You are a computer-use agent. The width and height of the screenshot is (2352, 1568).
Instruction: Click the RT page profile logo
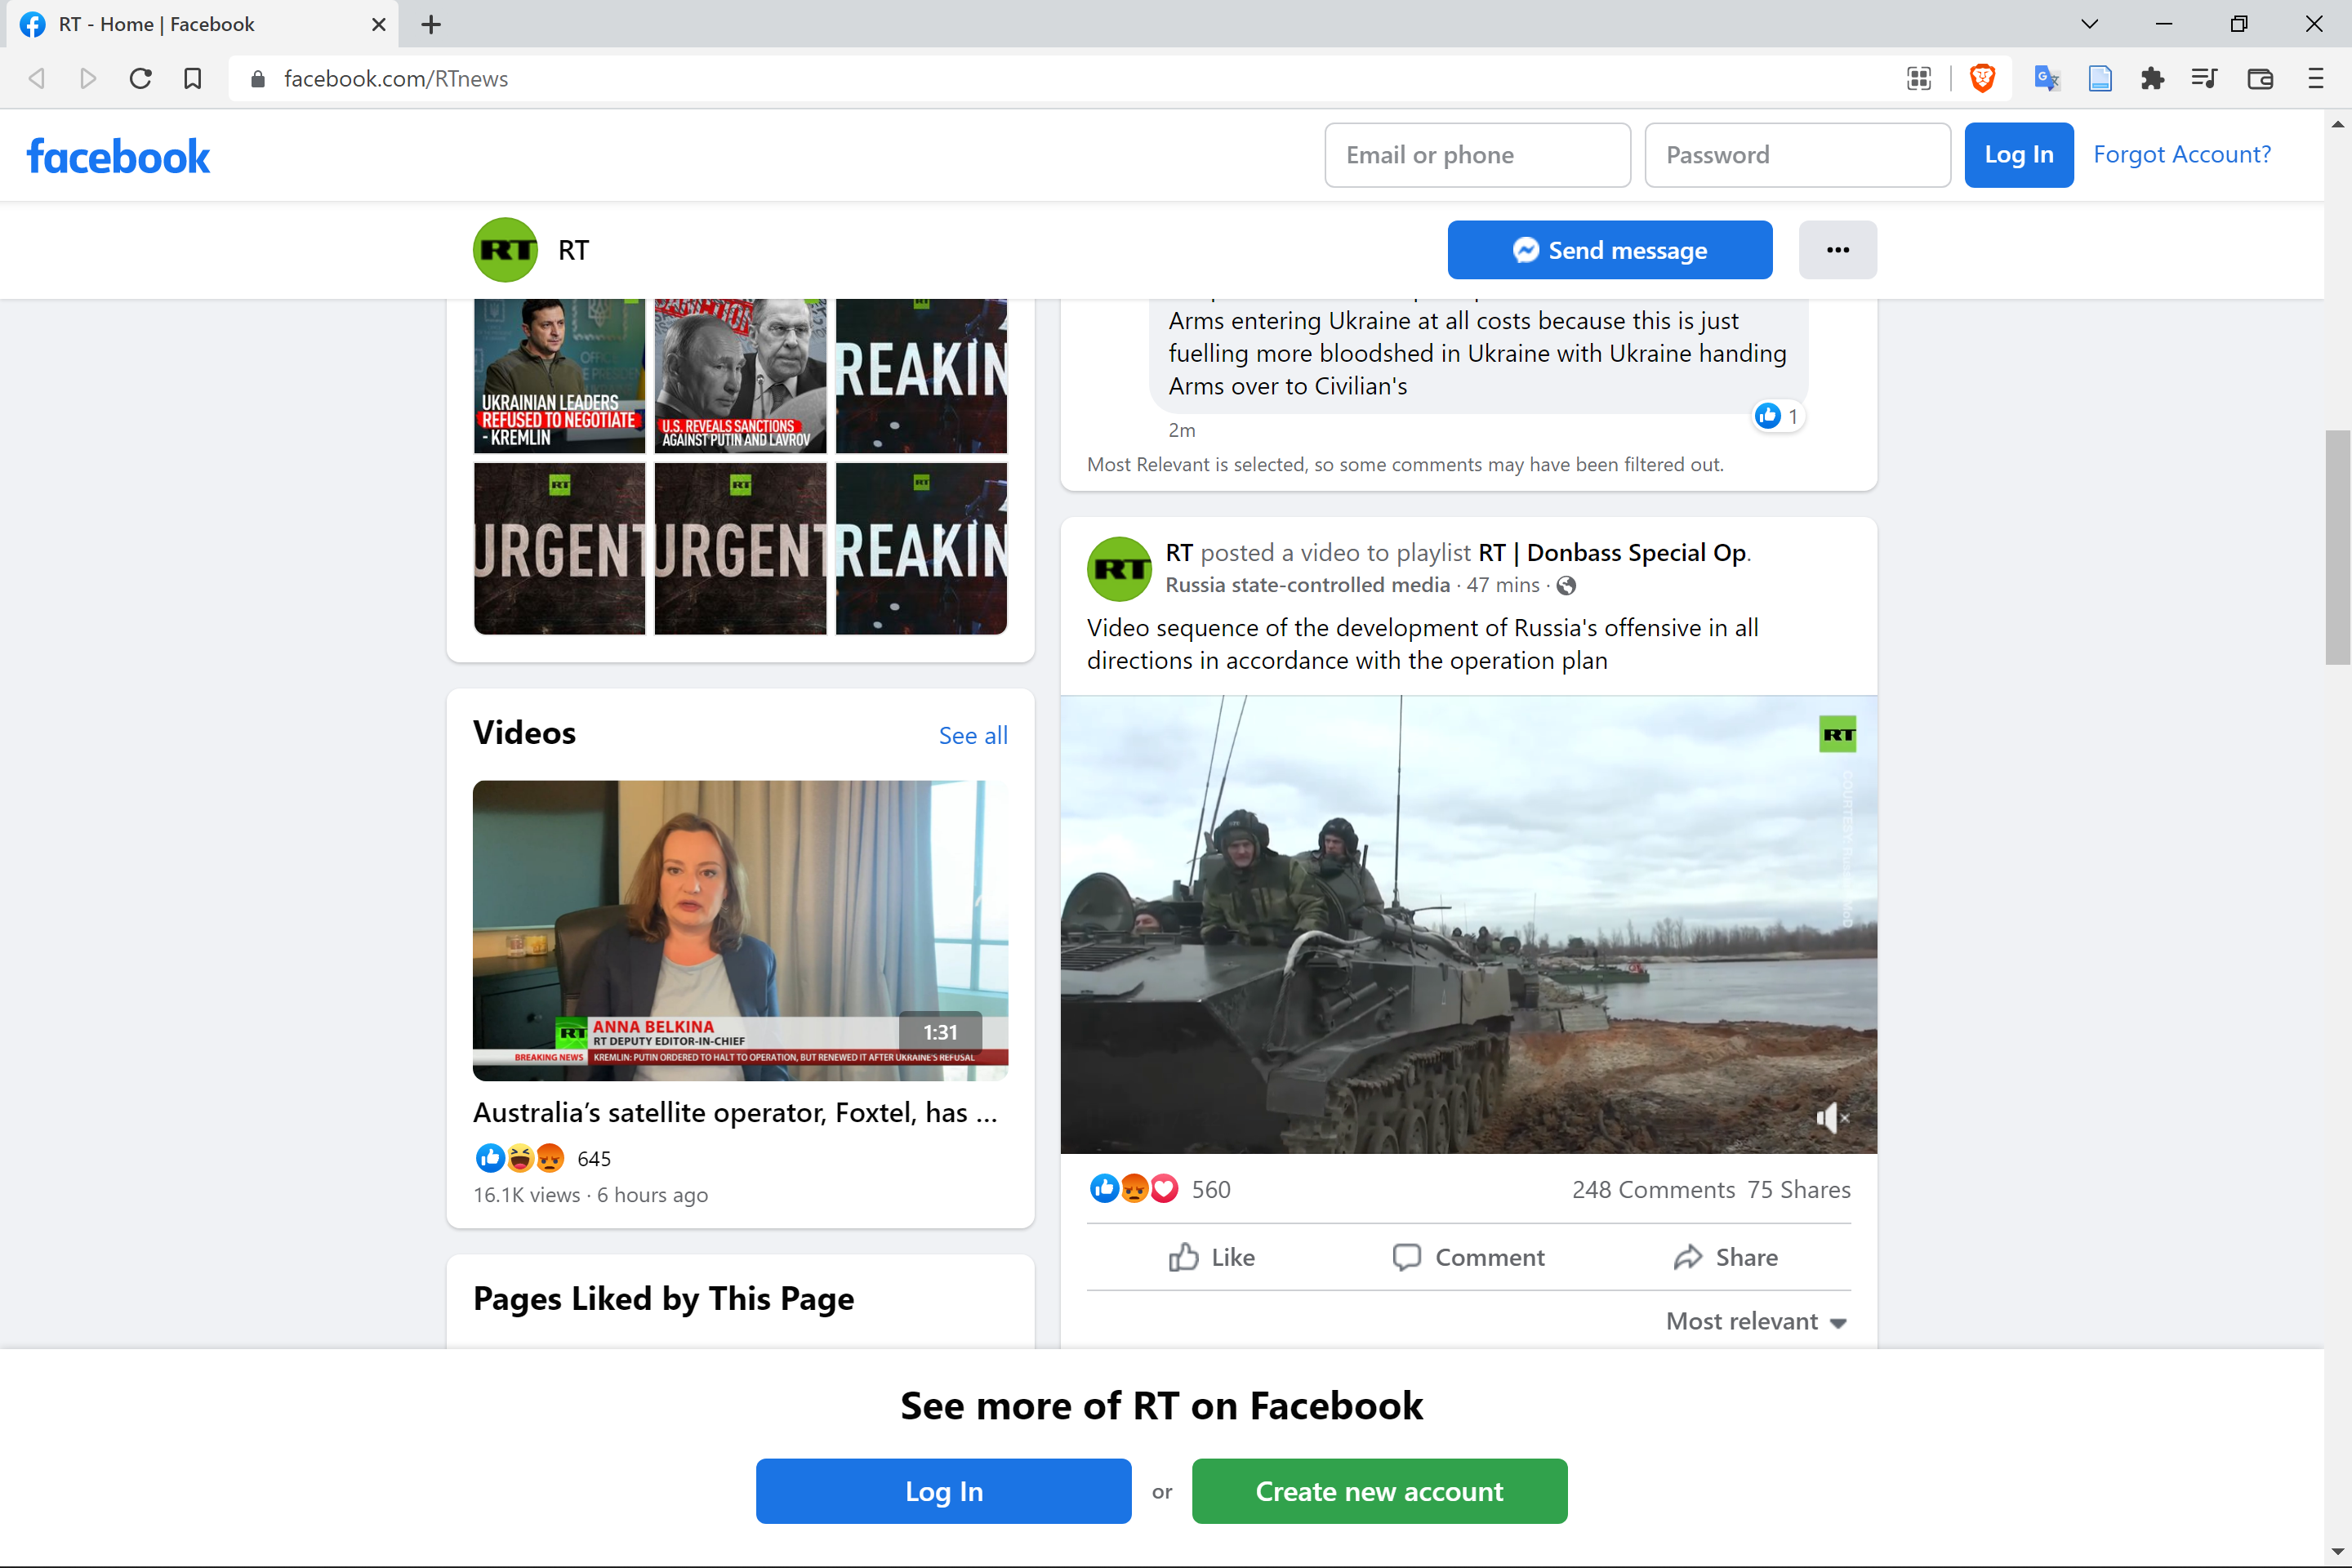(x=505, y=250)
